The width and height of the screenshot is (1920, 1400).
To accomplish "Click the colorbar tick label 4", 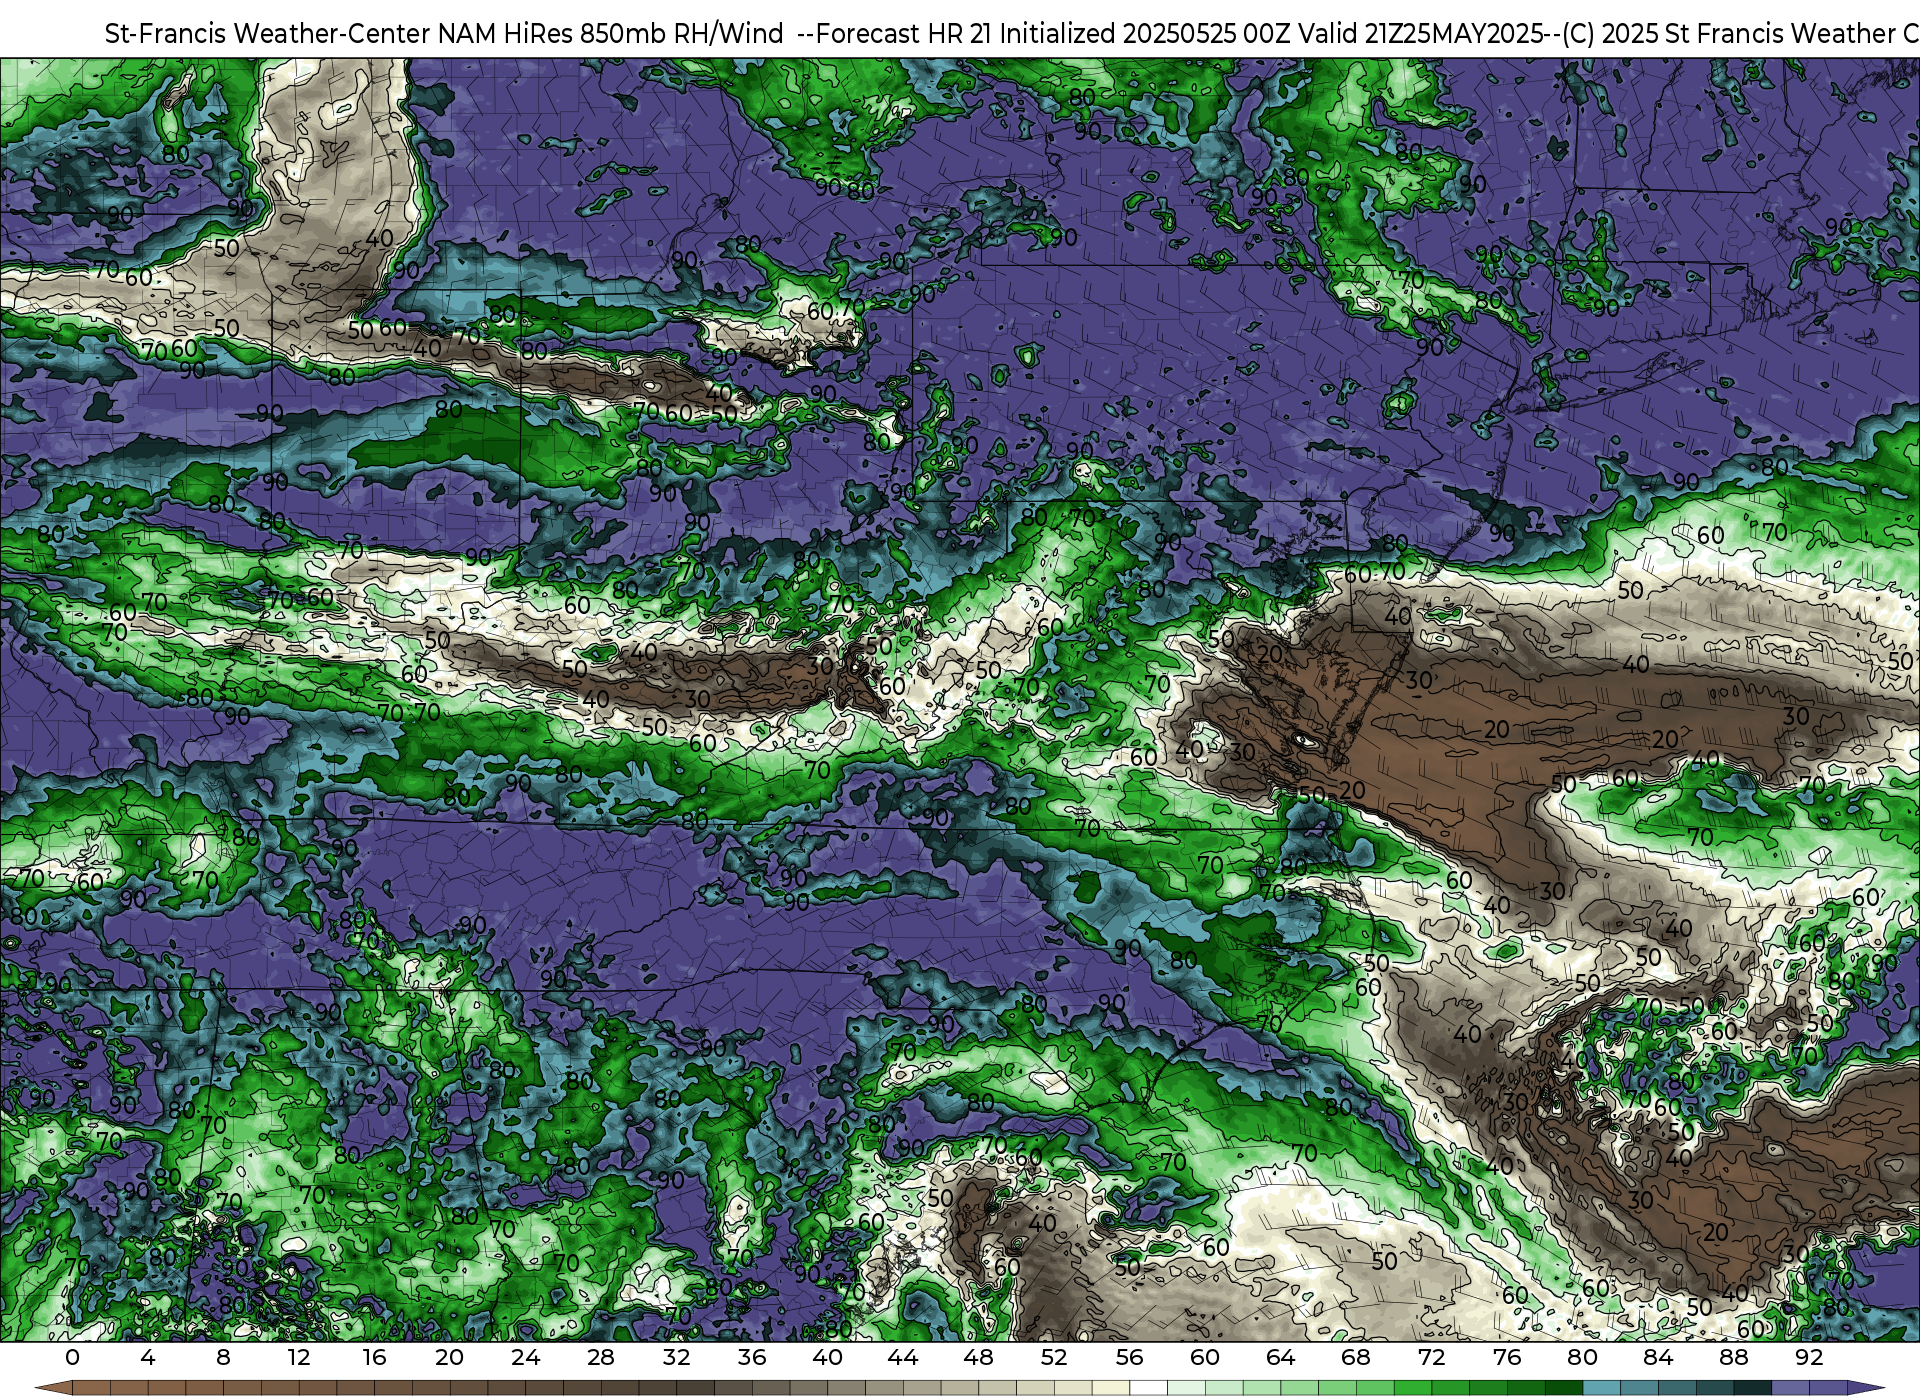I will [148, 1357].
